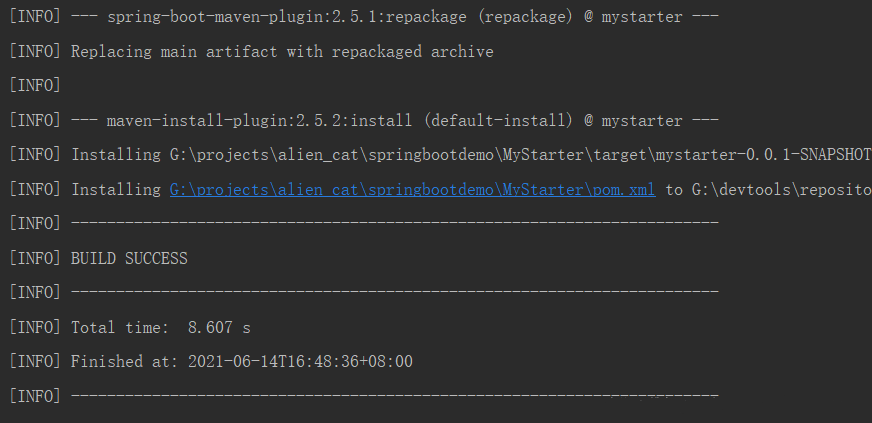Screen dimensions: 872x423
Task: Click the @ mystarter text on maven-install line
Action: 633,120
